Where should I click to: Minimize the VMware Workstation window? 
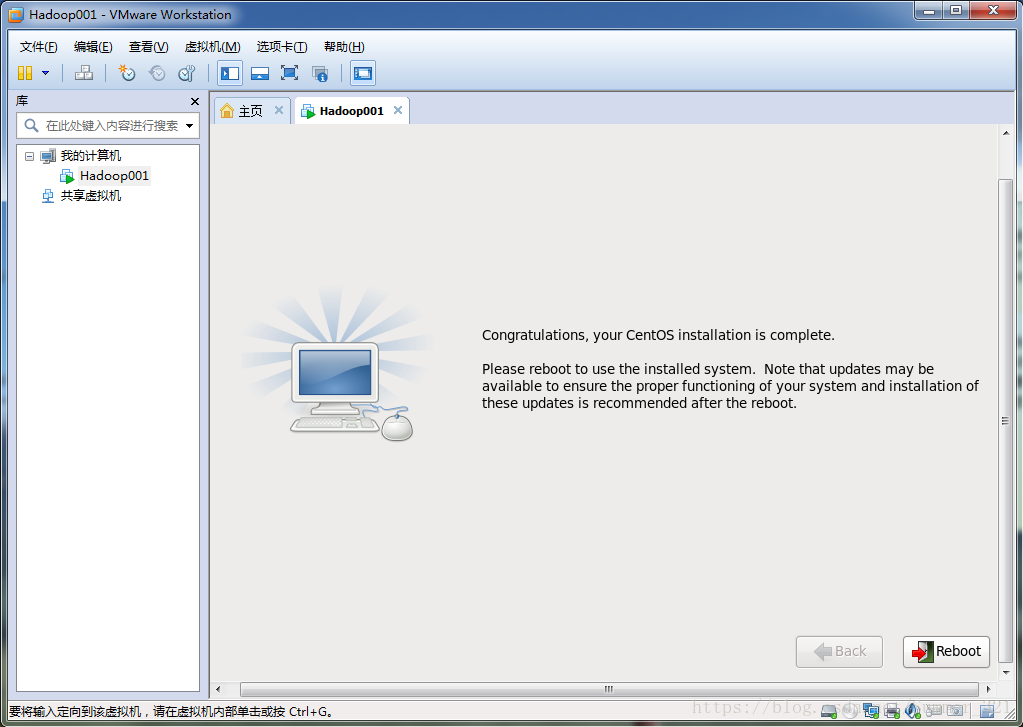click(928, 11)
